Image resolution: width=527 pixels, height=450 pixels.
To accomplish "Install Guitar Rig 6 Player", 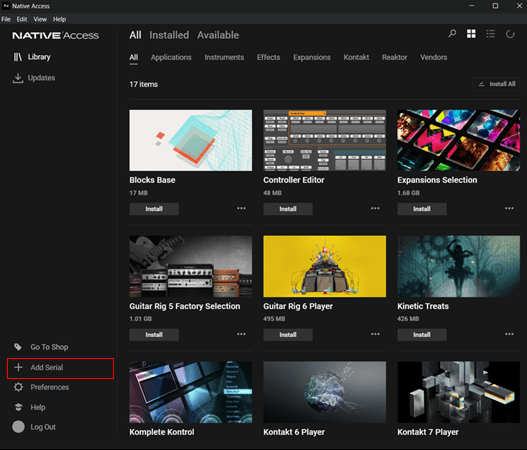I will click(288, 335).
